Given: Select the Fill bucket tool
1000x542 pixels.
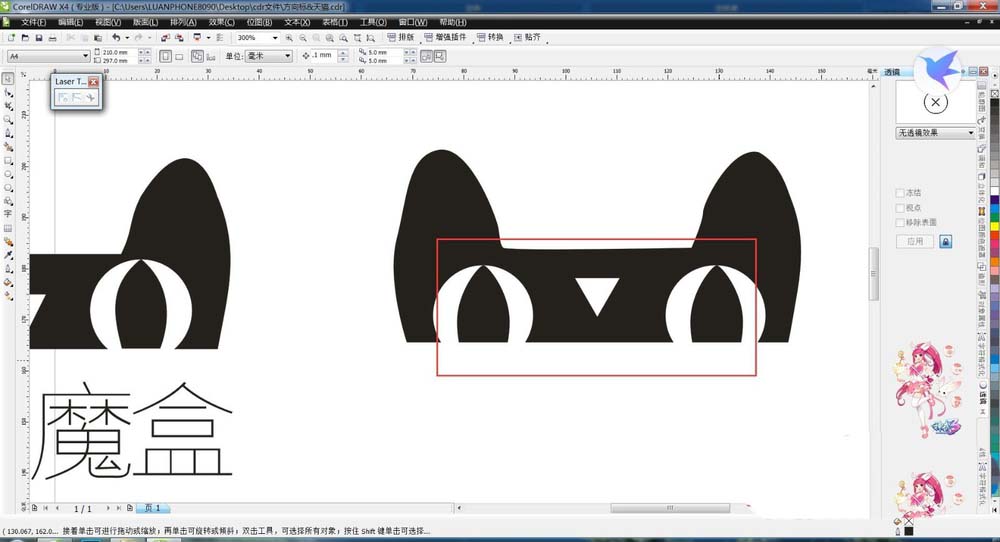Looking at the screenshot, I should point(8,282).
